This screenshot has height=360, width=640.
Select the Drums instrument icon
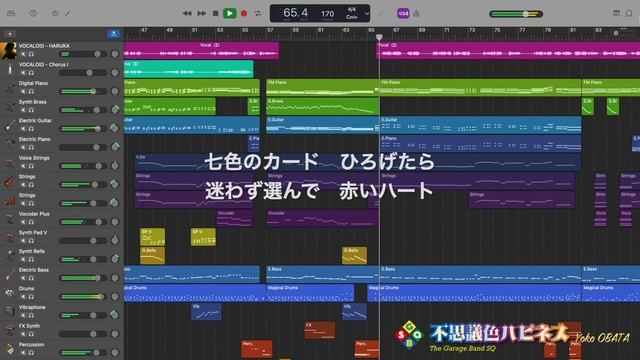9,293
